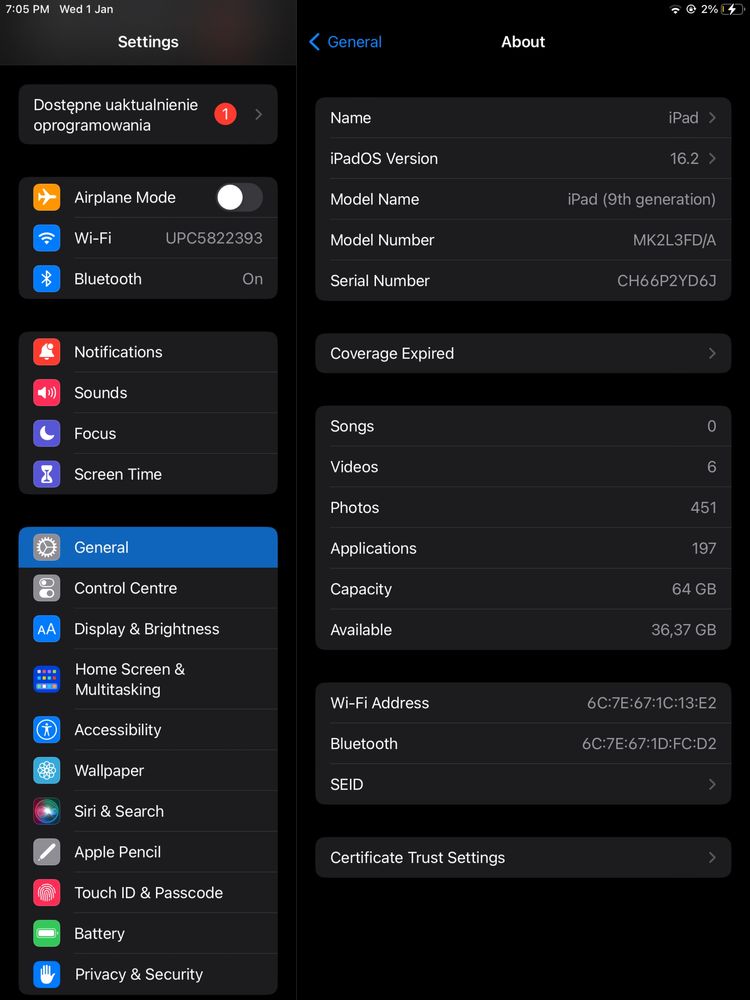Tap the Wallpaper flower icon
750x1000 pixels.
coord(47,770)
